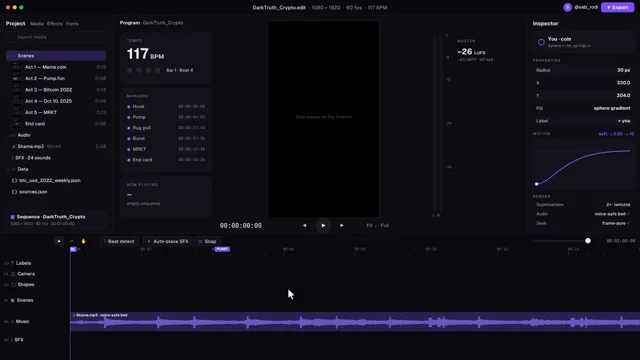
Task: Click the End card thumbnail
Action: 17,124
